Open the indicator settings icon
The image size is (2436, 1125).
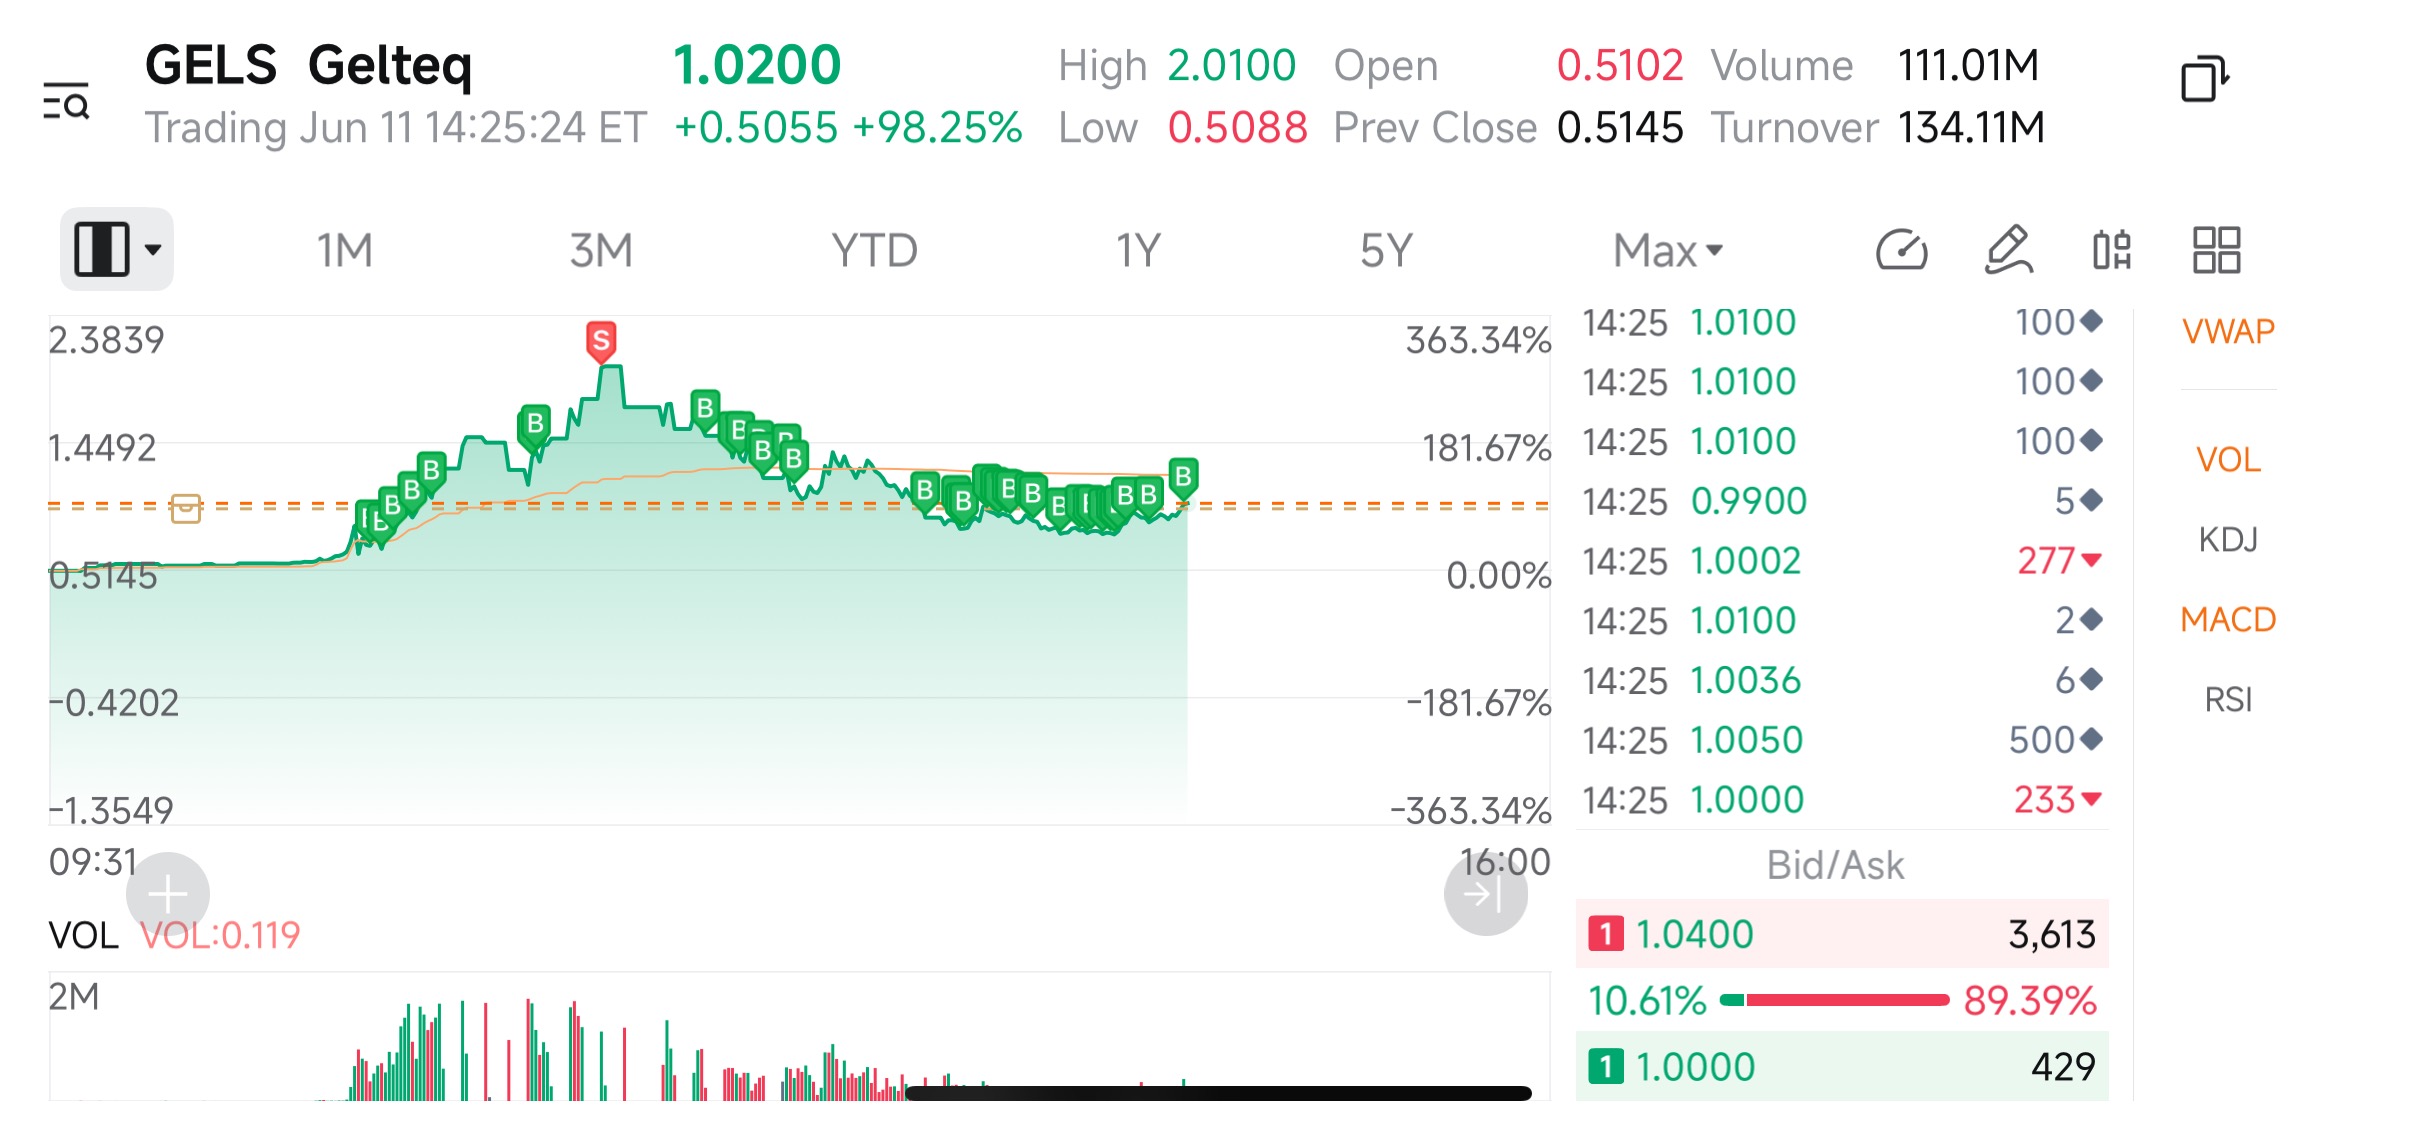(x=2112, y=250)
